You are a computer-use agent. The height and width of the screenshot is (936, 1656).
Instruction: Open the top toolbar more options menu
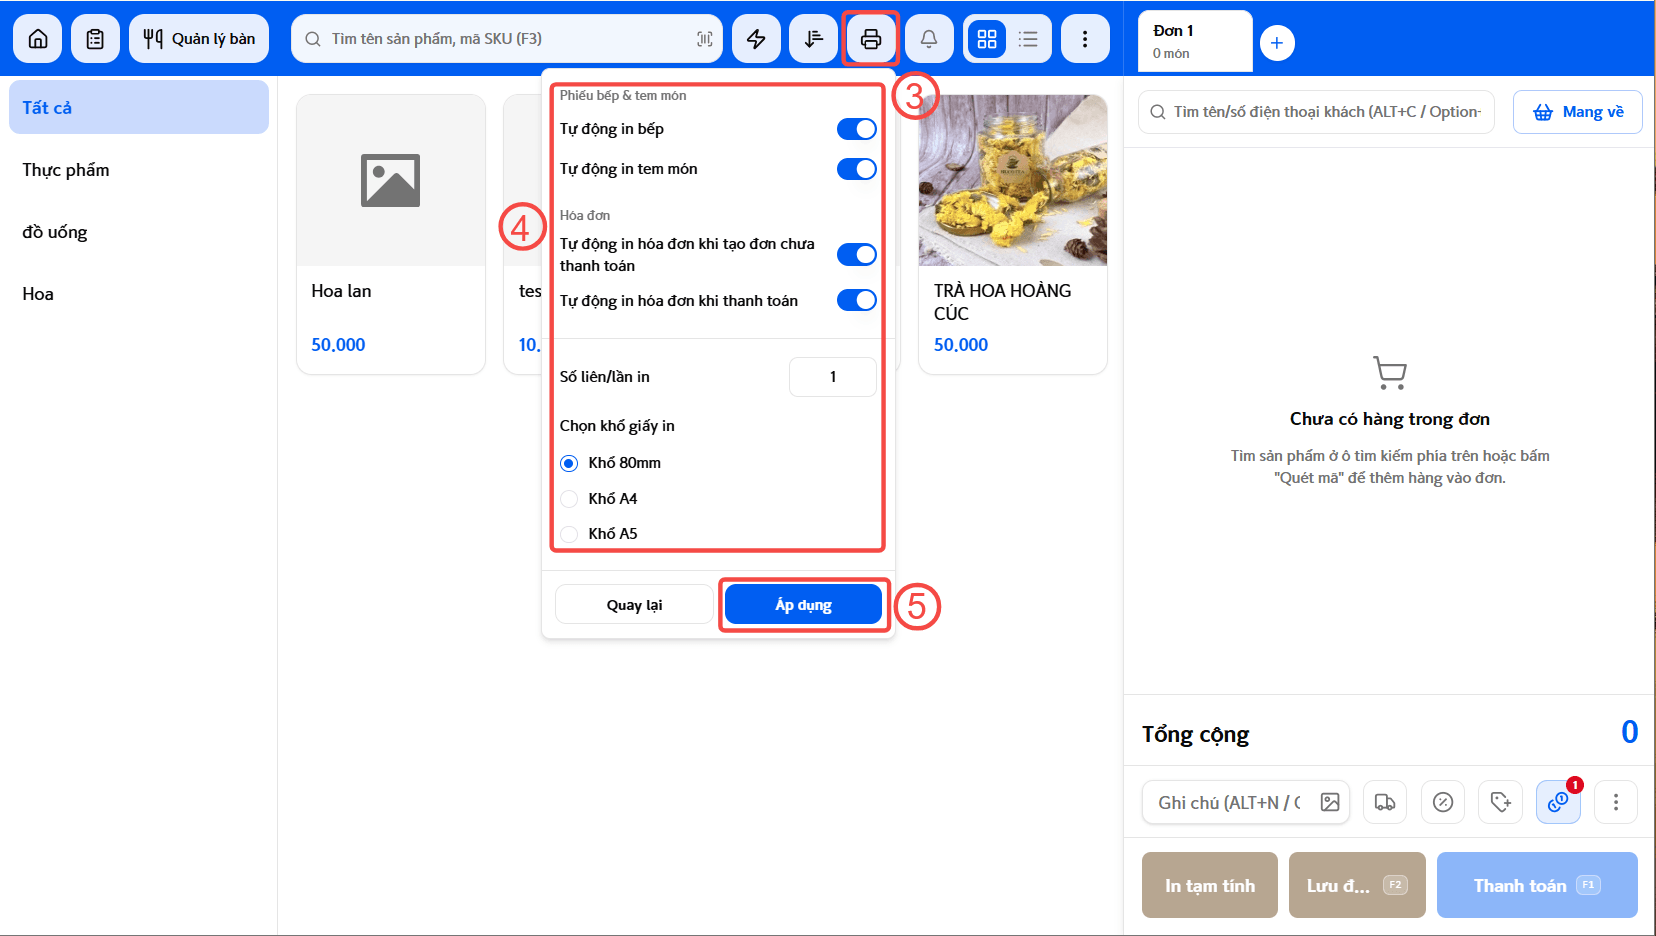[x=1085, y=39]
